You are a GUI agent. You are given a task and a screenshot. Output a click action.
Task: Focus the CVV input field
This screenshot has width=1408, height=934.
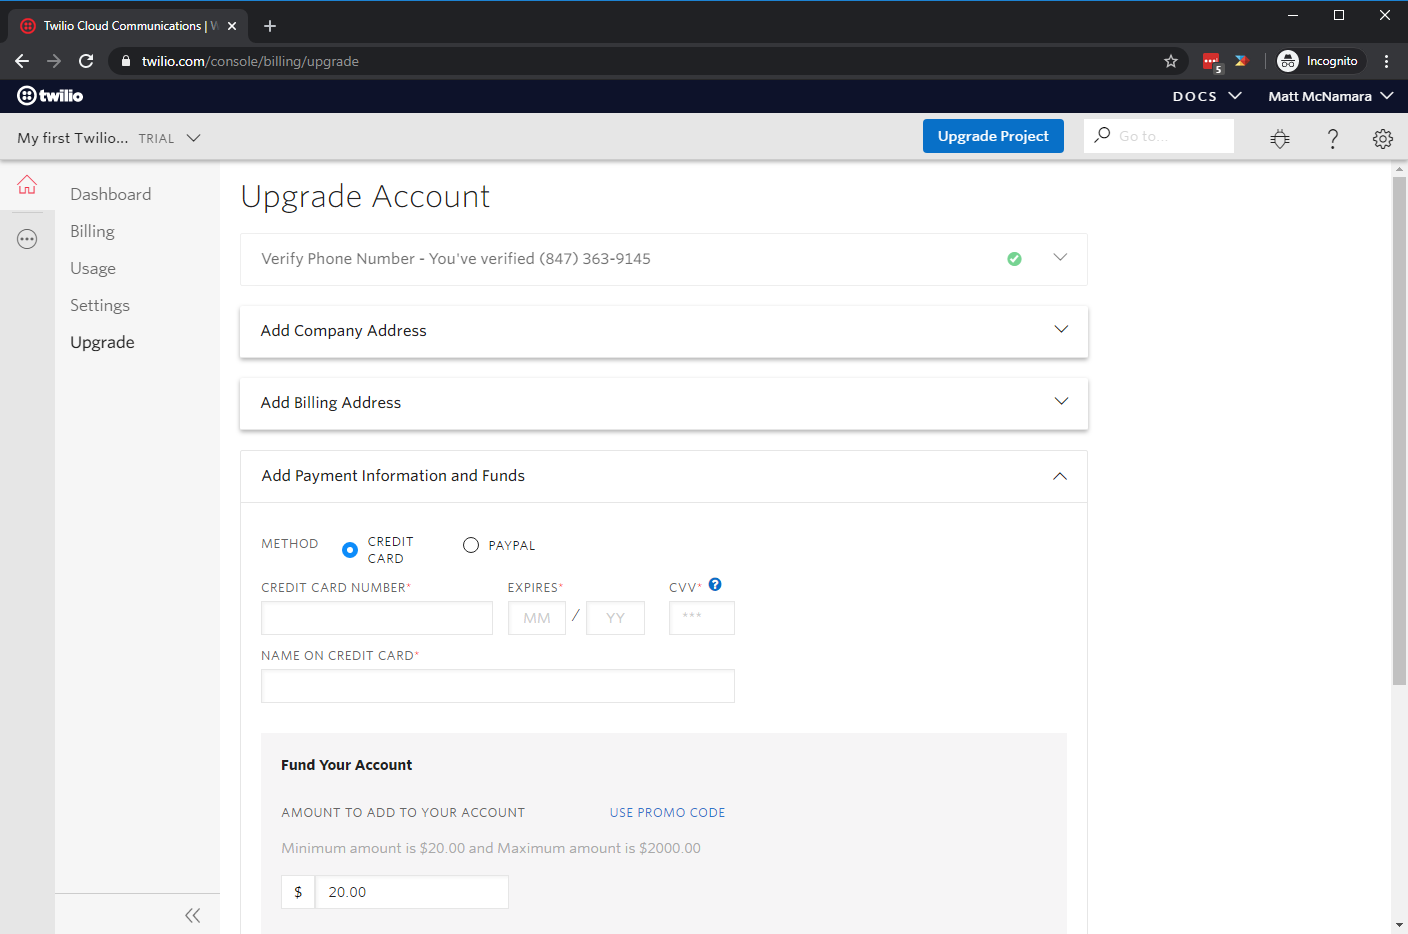click(702, 618)
